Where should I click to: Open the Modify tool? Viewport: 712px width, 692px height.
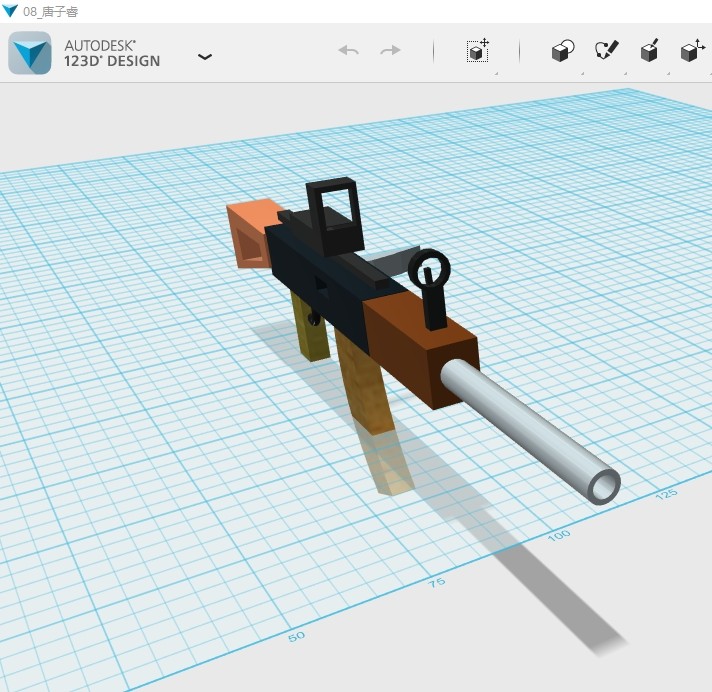(x=693, y=50)
